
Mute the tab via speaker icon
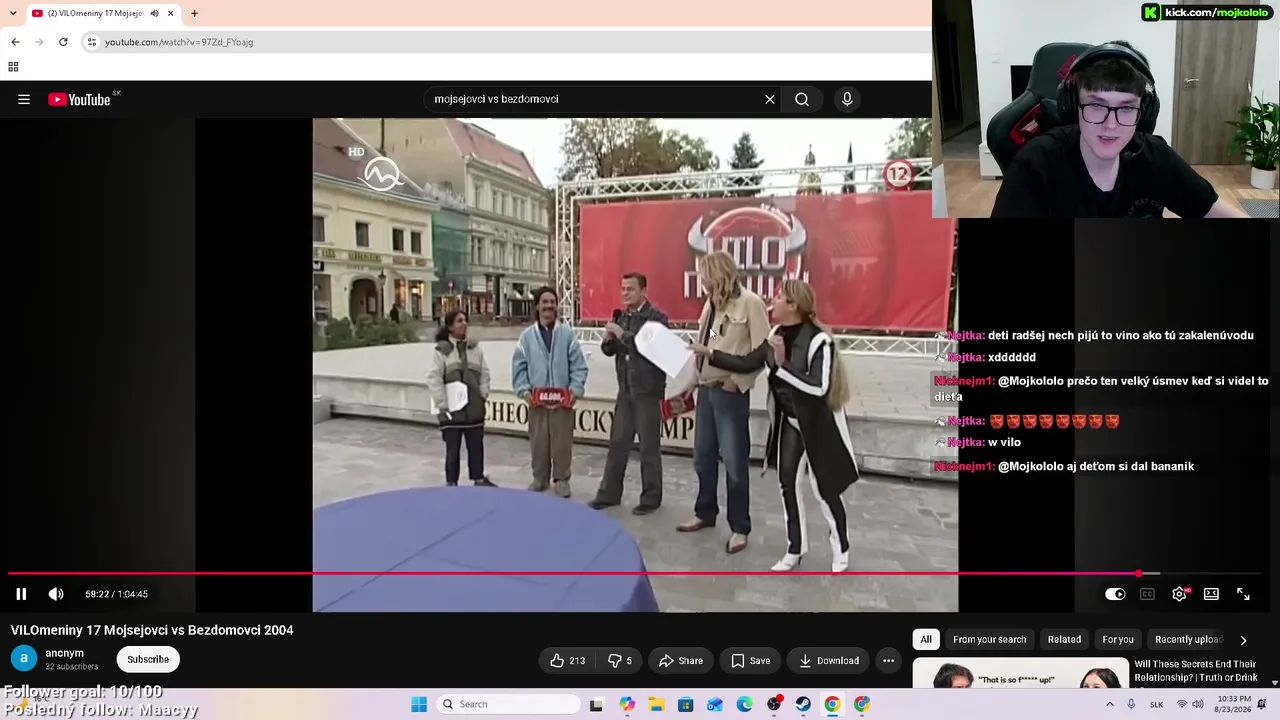click(x=154, y=13)
